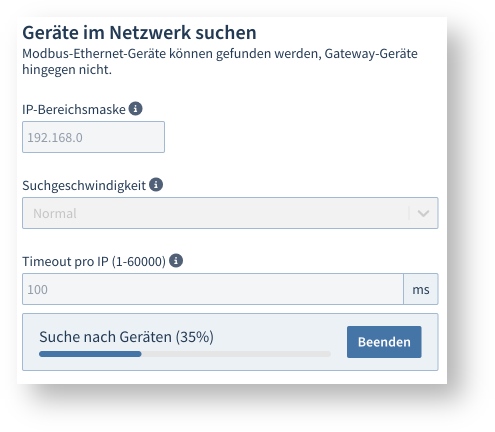The height and width of the screenshot is (432, 495).
Task: Click the chevron arrow in the Normal dropdown
Action: [423, 213]
